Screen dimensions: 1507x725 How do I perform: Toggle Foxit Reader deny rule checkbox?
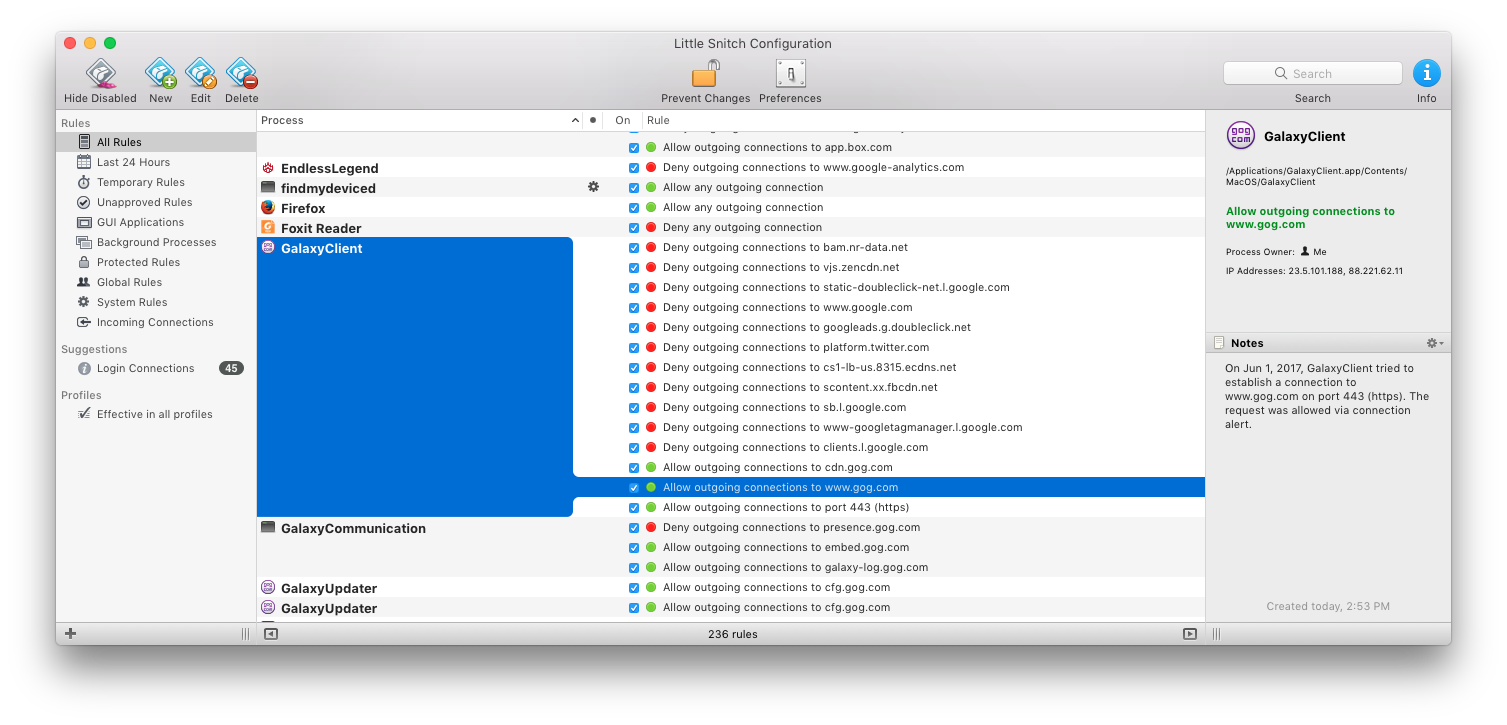(634, 228)
